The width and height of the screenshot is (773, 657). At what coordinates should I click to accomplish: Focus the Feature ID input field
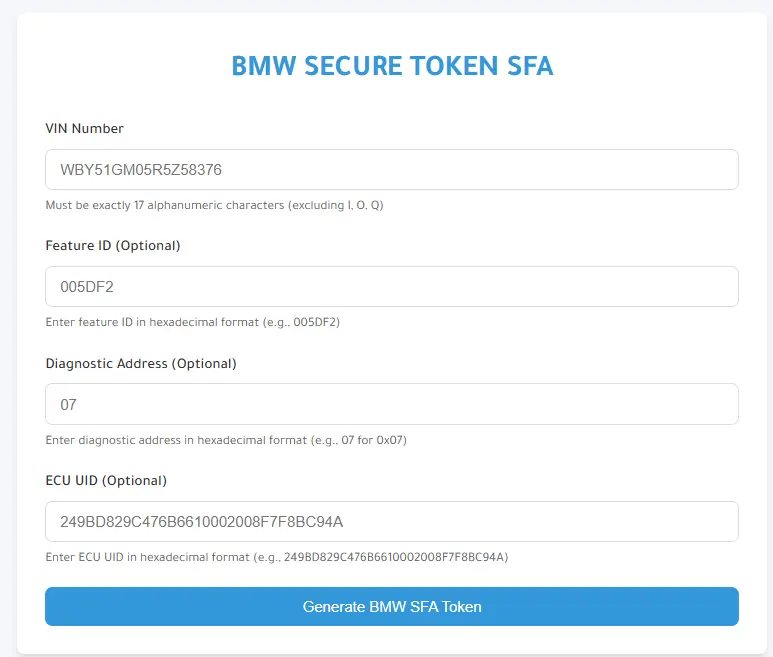[x=392, y=286]
